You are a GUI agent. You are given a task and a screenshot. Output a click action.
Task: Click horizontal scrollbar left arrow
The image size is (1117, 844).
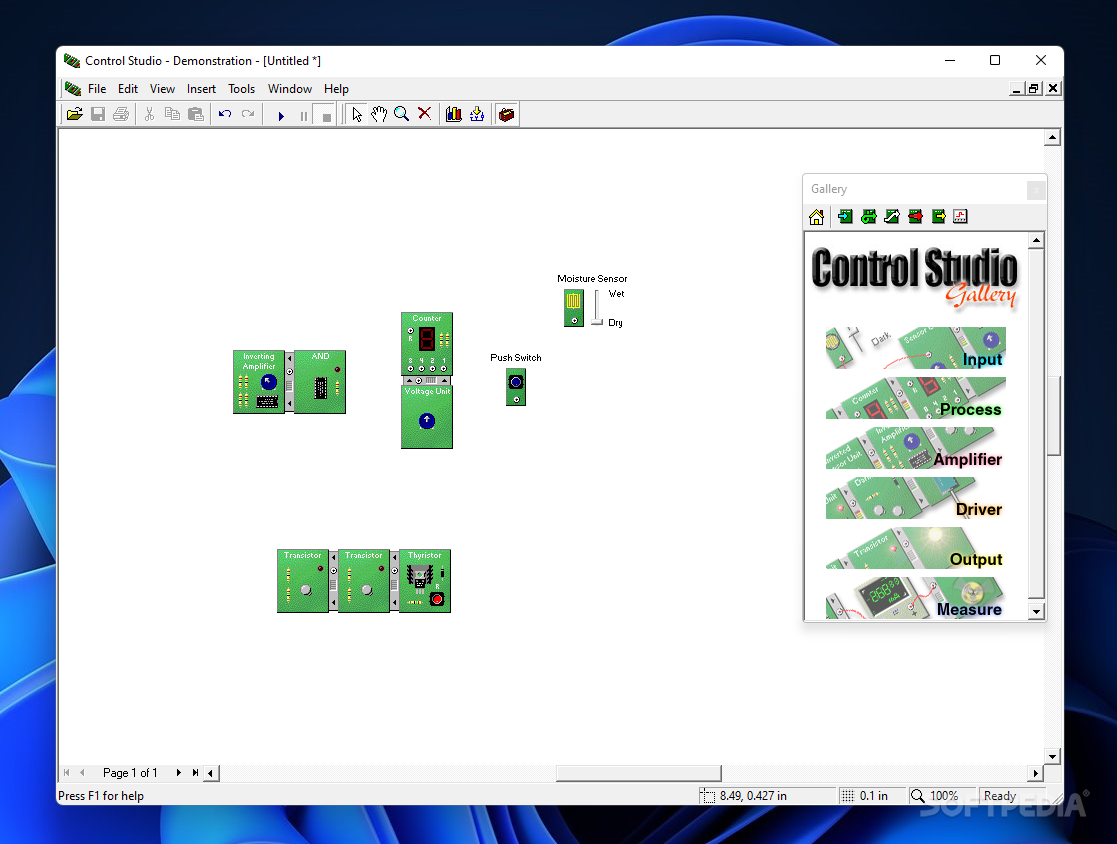coord(211,773)
